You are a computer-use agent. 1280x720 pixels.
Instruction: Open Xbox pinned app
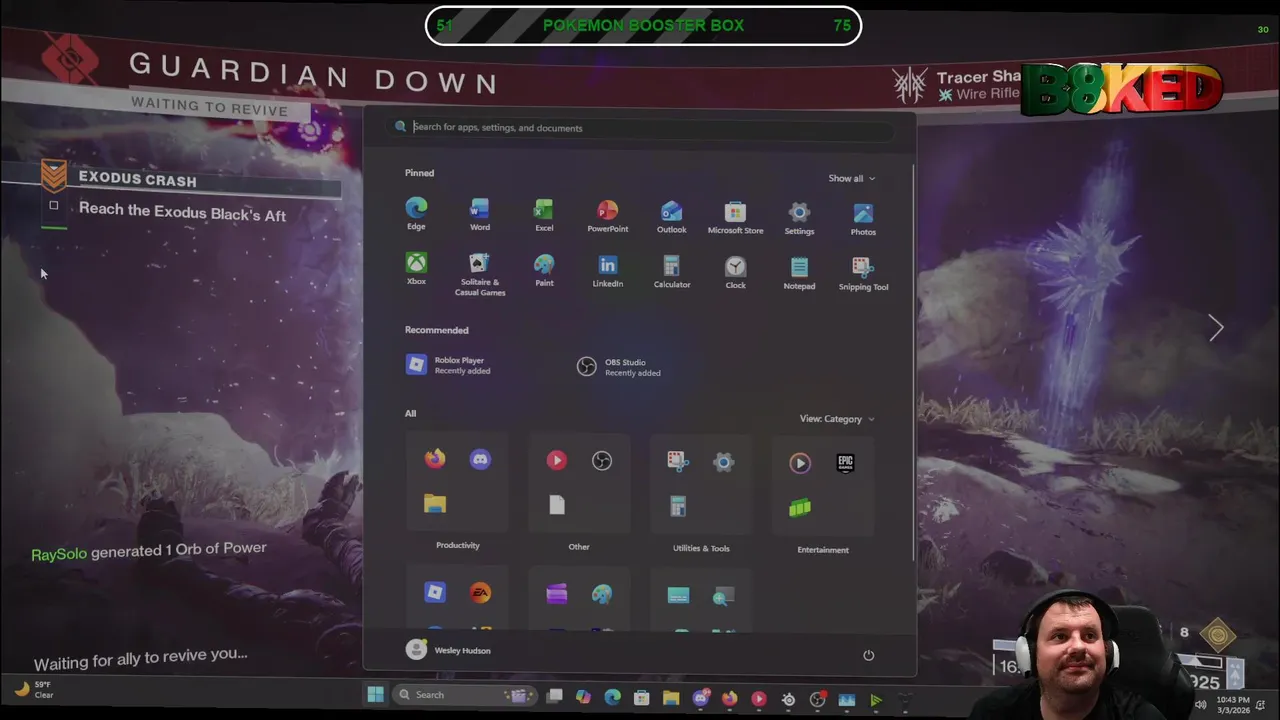click(x=416, y=268)
